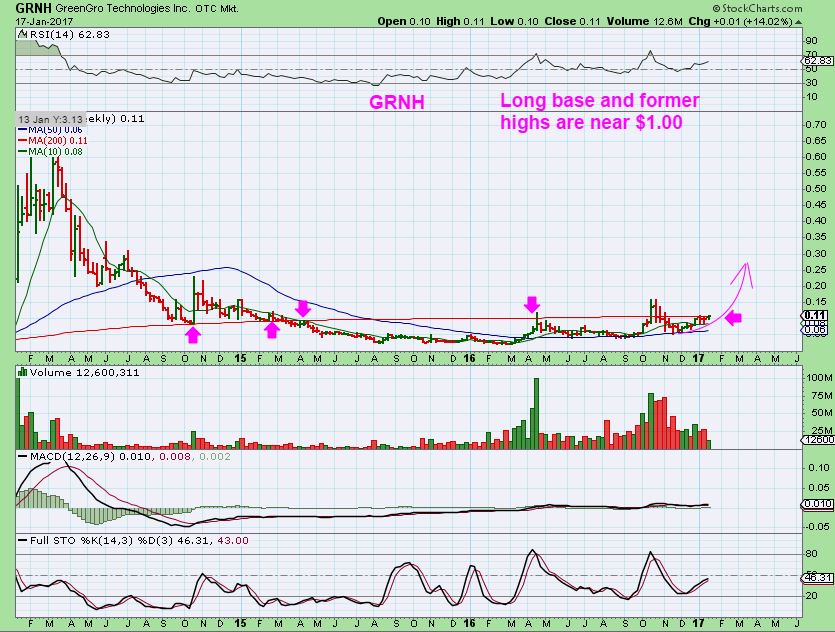
Task: Click the 13 Jan Y:3.13 crosshair tooltip
Action: click(x=50, y=119)
